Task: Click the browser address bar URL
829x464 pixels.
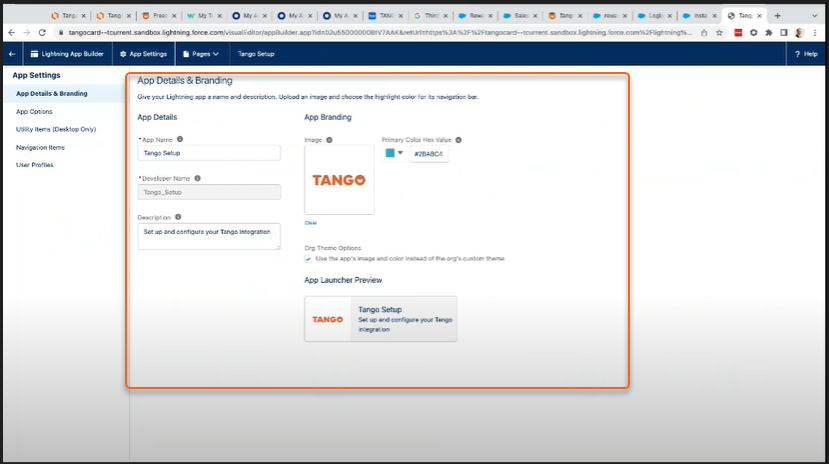Action: tap(380, 33)
